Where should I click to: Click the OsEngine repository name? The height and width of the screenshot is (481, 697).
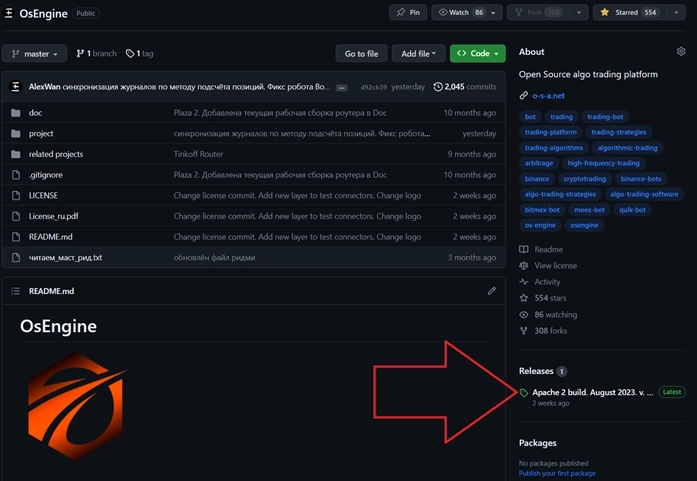pyautogui.click(x=44, y=13)
